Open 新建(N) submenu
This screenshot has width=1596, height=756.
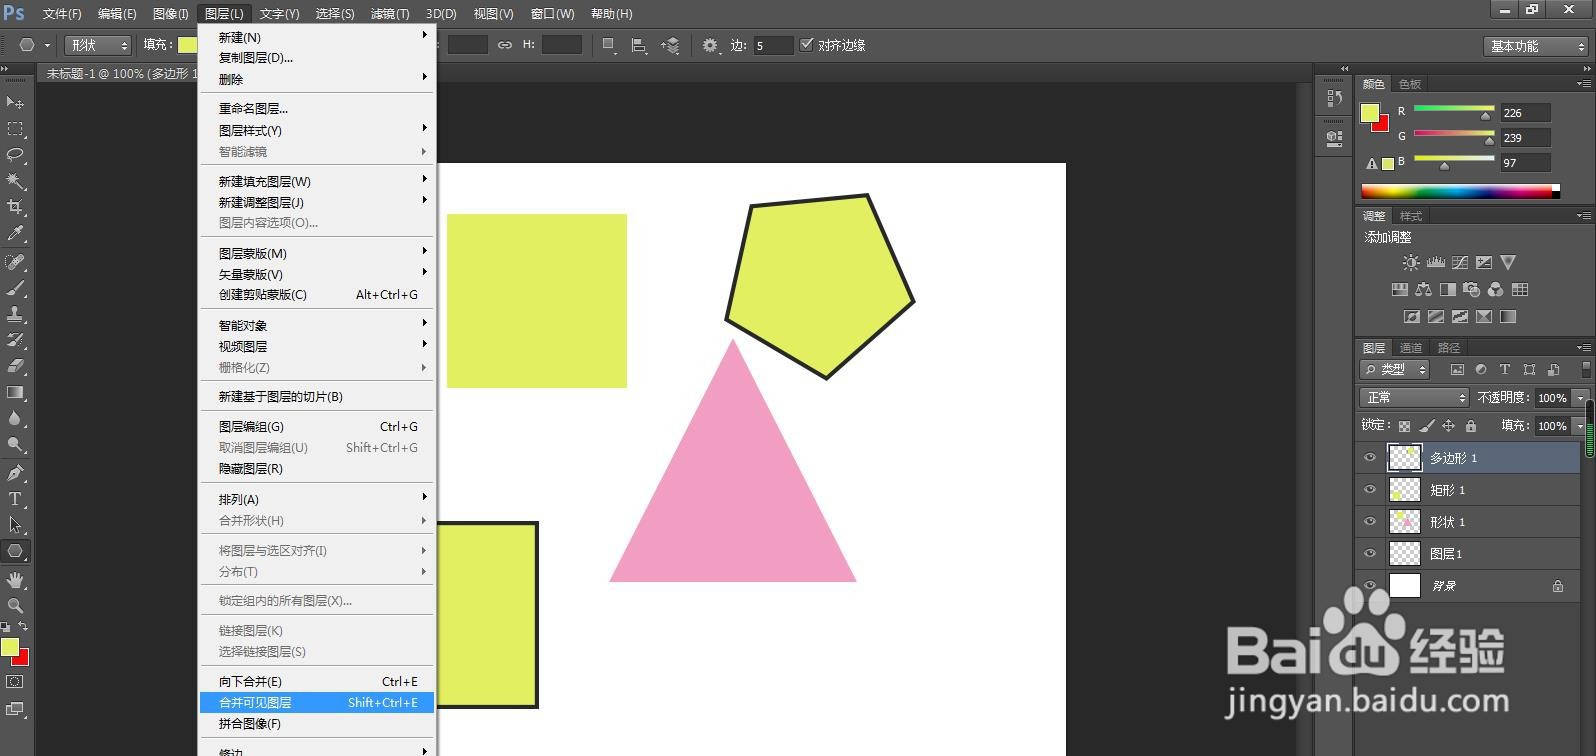click(x=317, y=37)
